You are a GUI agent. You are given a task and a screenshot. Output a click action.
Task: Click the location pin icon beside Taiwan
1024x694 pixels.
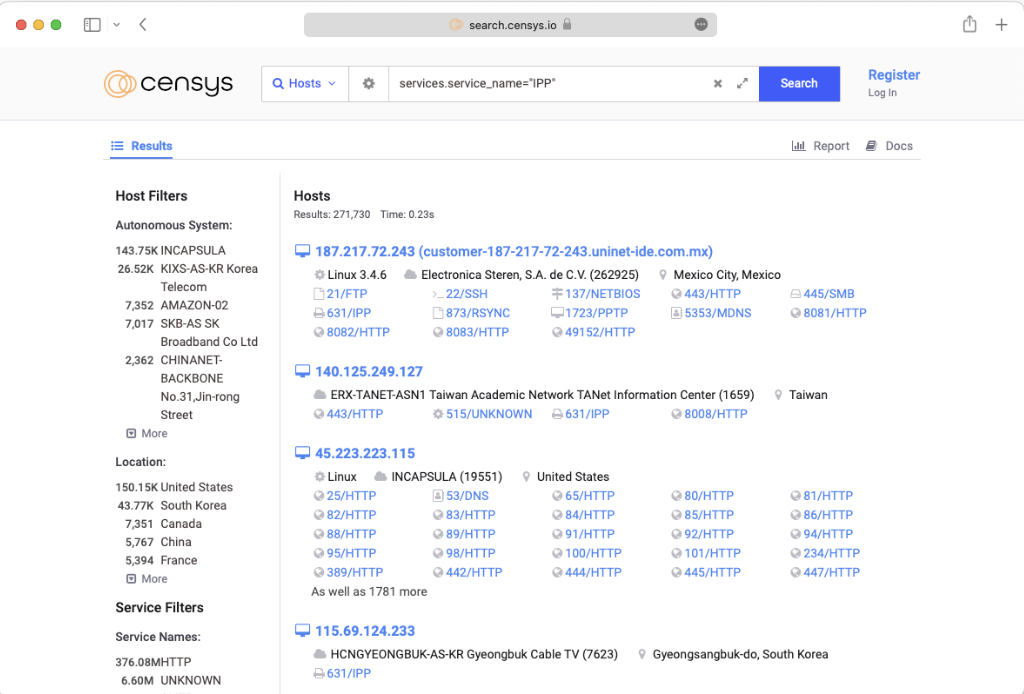(x=778, y=394)
